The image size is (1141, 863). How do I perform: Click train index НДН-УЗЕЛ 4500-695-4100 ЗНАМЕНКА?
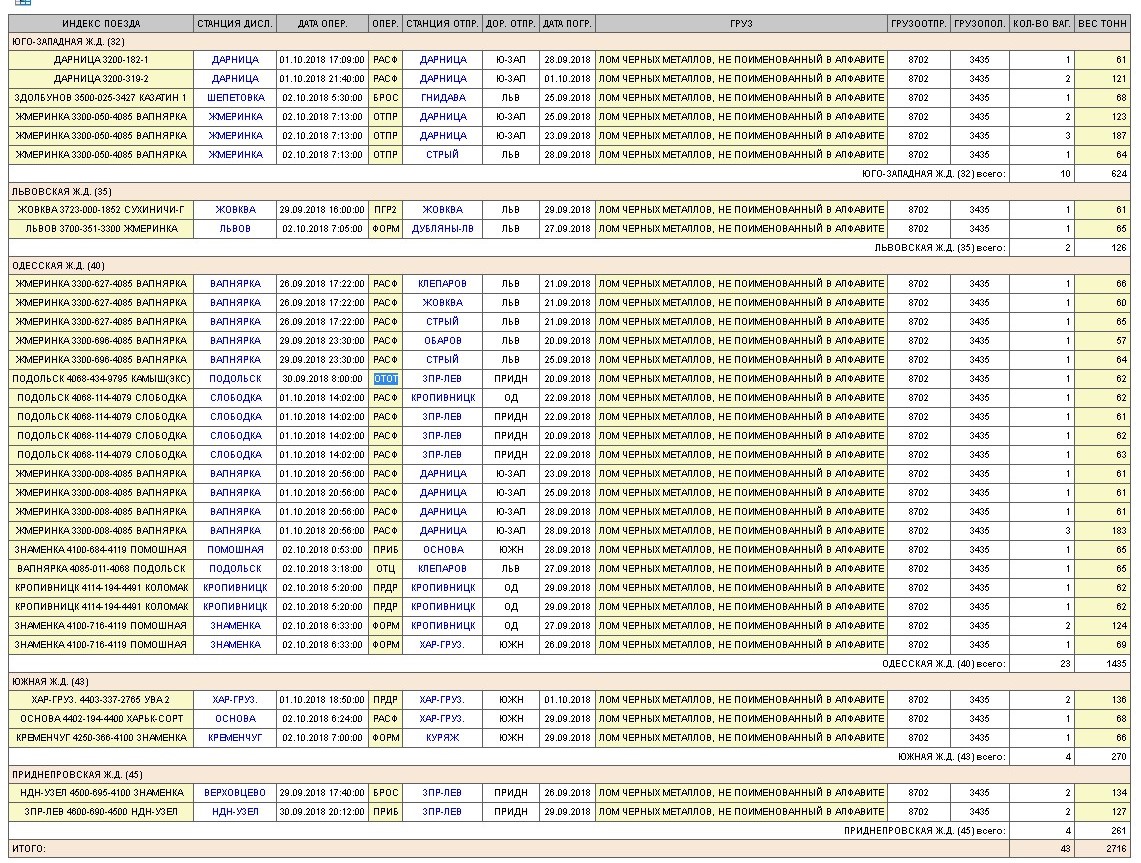click(101, 792)
